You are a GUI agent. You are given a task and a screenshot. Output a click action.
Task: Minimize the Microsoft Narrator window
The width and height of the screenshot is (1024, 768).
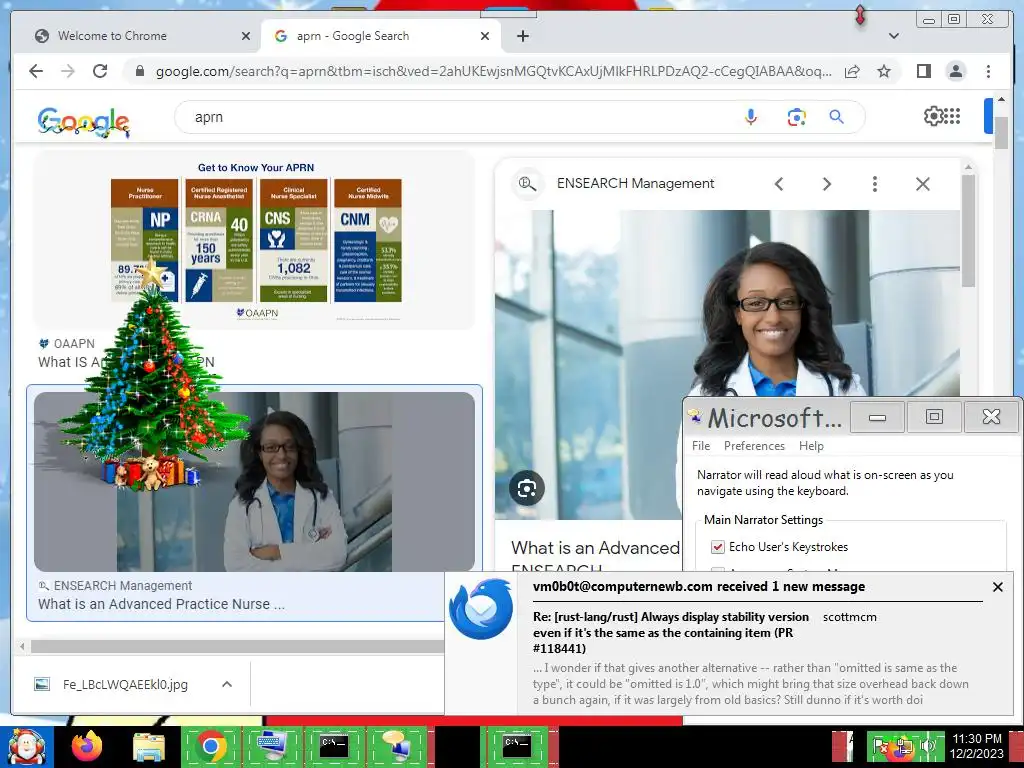coord(877,417)
